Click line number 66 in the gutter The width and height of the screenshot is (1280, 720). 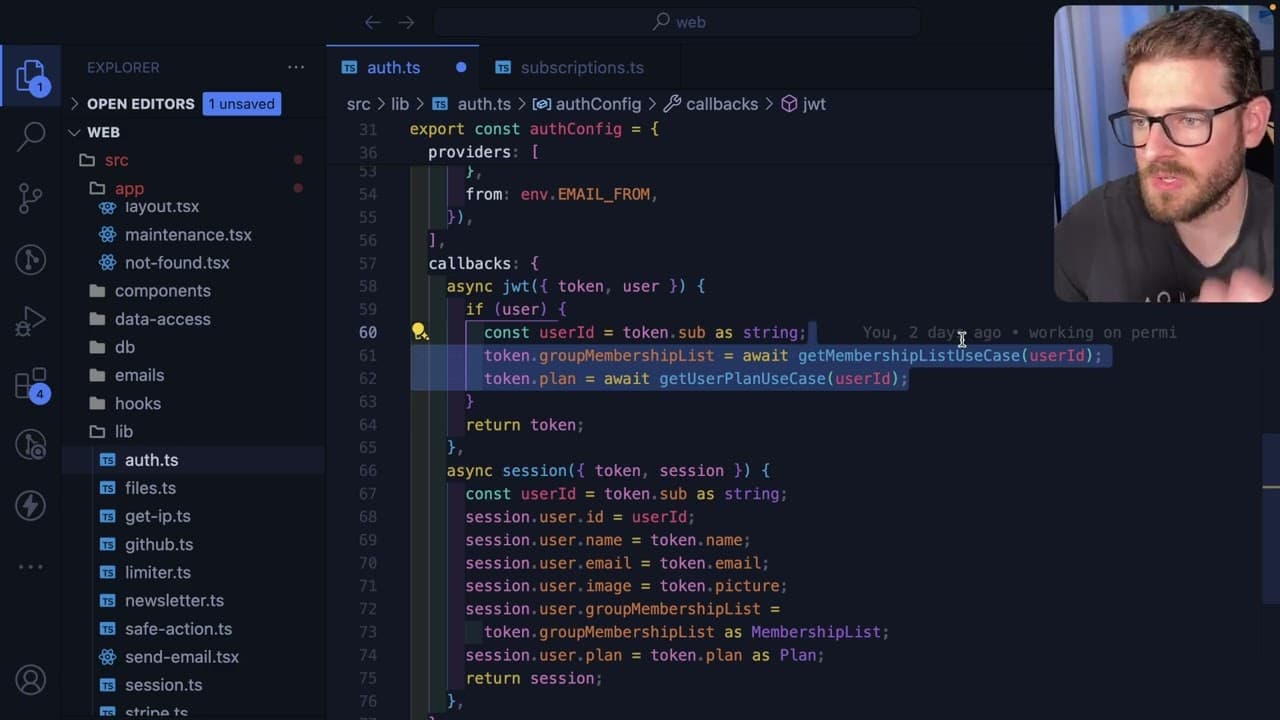(367, 471)
